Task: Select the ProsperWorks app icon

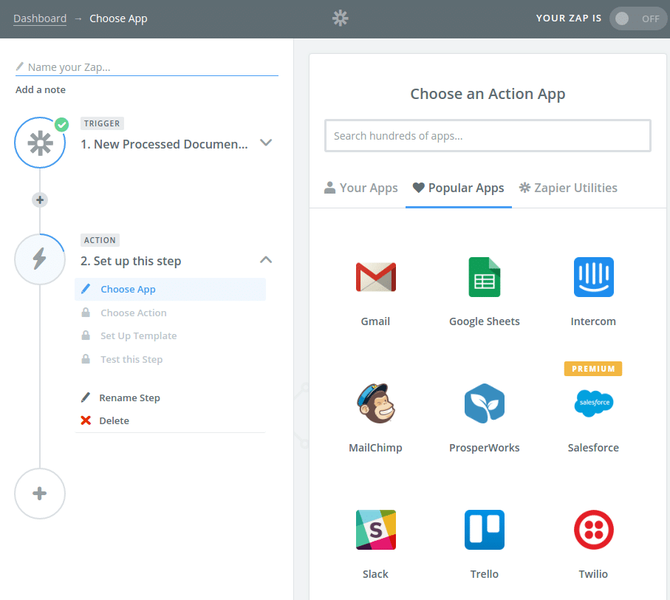Action: [x=484, y=403]
